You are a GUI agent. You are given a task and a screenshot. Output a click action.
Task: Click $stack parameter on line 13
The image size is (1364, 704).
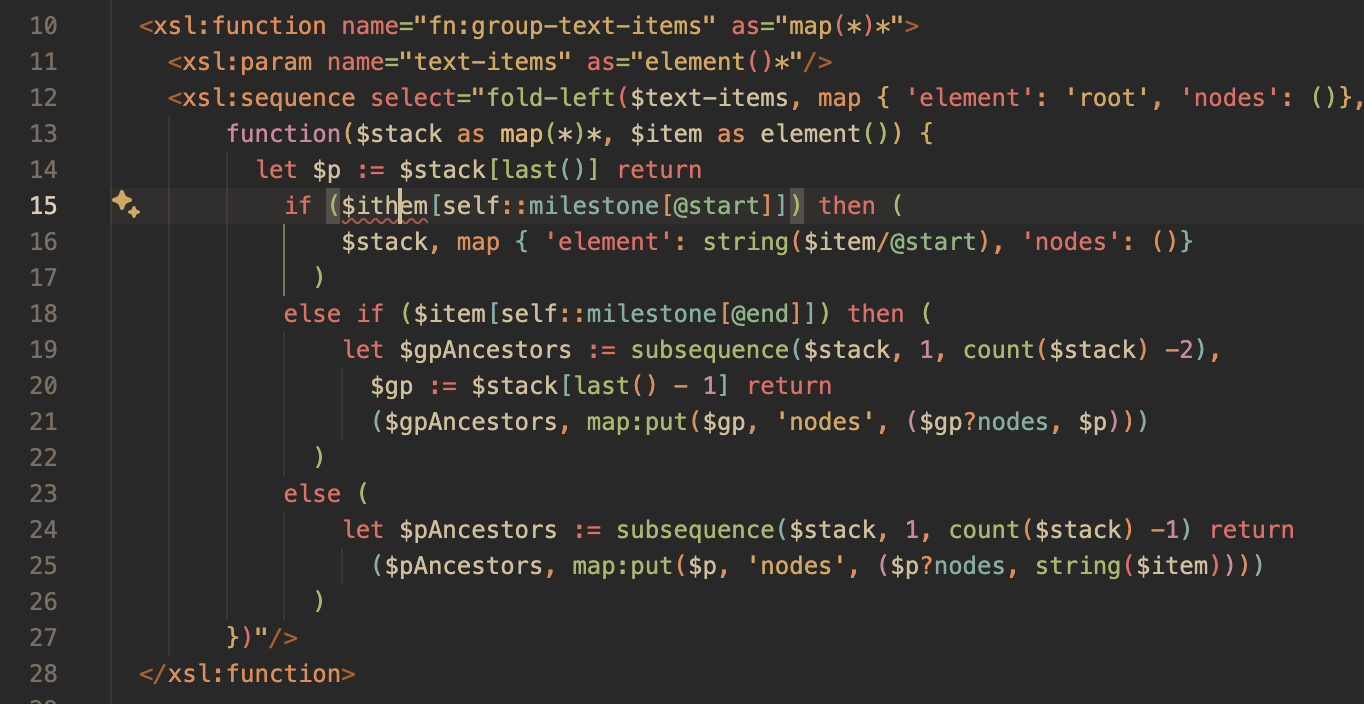399,133
